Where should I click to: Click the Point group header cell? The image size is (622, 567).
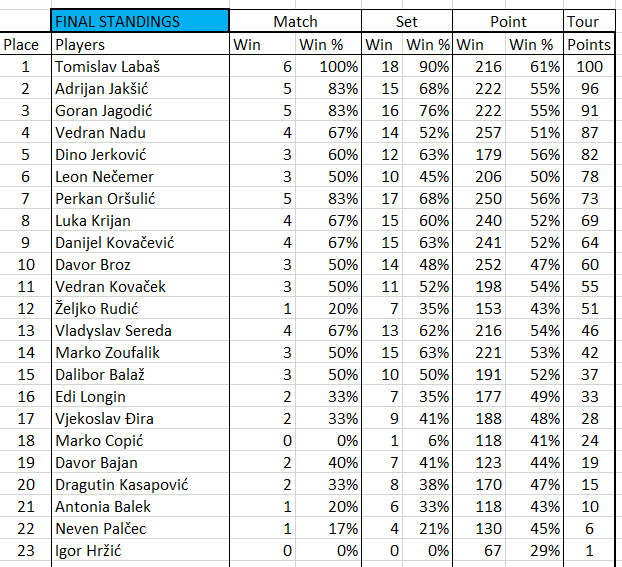click(508, 21)
